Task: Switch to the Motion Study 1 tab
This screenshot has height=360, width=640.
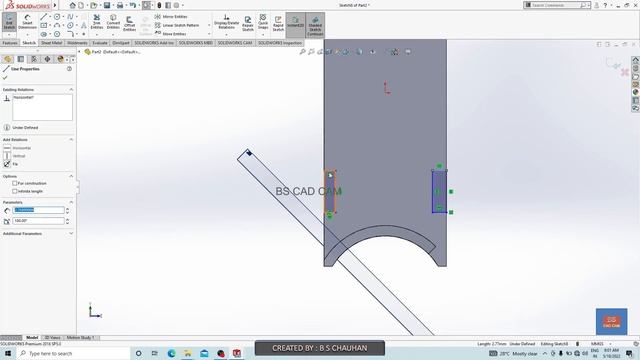Action: (80, 338)
